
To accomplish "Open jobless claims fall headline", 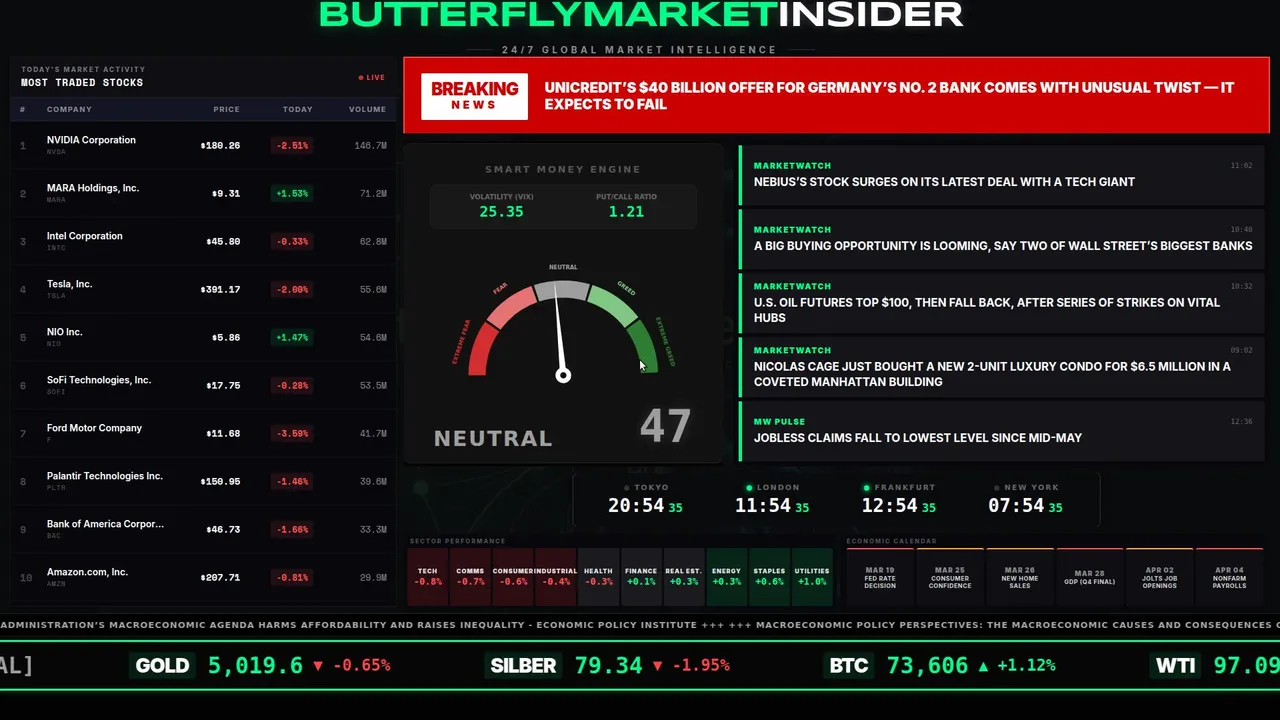I will pyautogui.click(x=1001, y=430).
